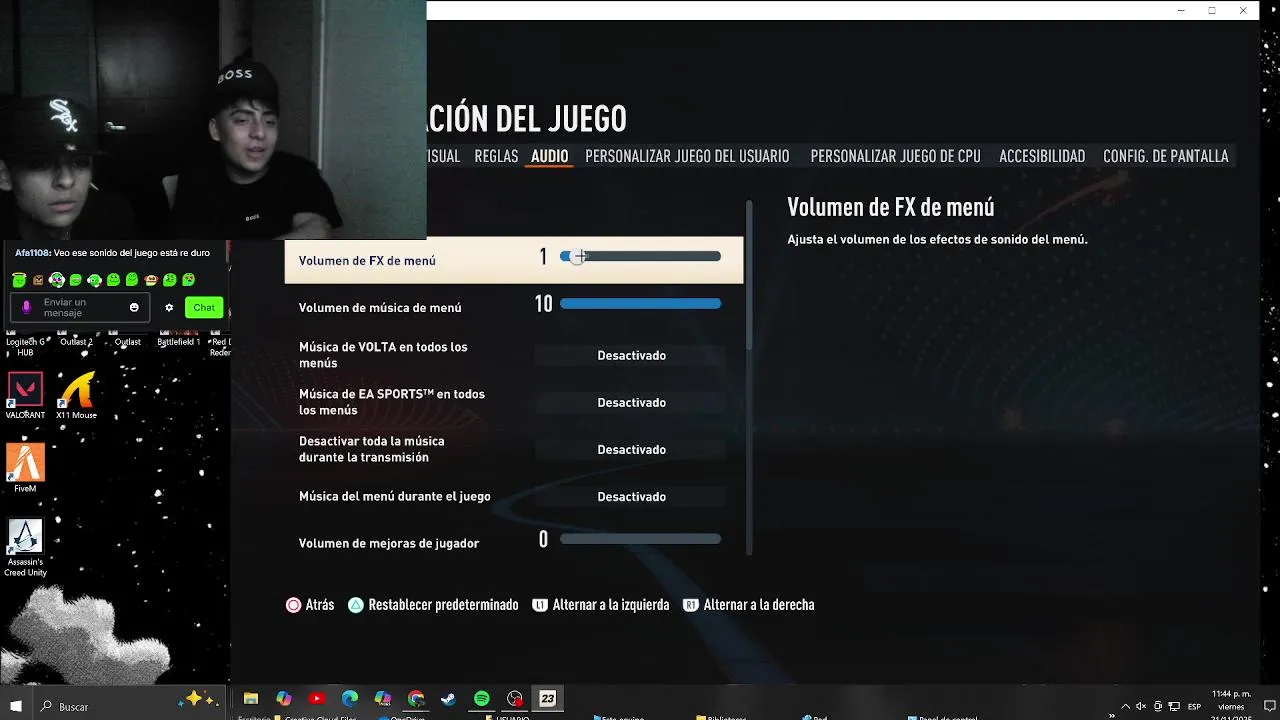Open Logitech G HUB desktop shortcut
This screenshot has width=1280, height=720.
click(25, 346)
